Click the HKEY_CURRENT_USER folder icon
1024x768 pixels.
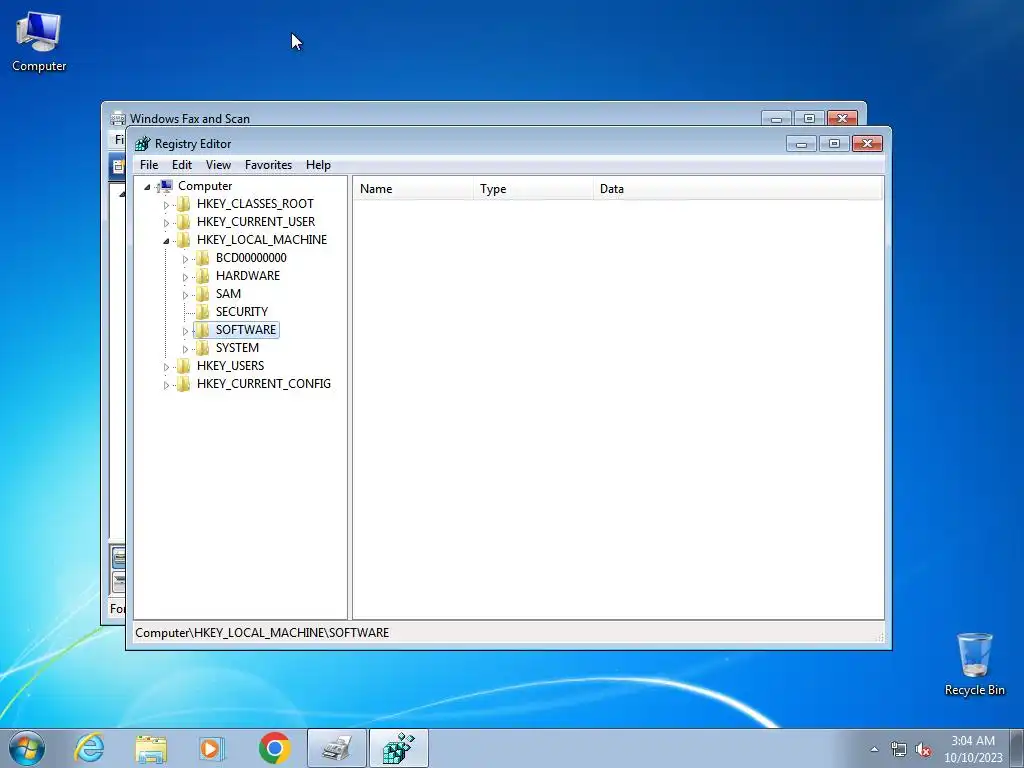(184, 222)
